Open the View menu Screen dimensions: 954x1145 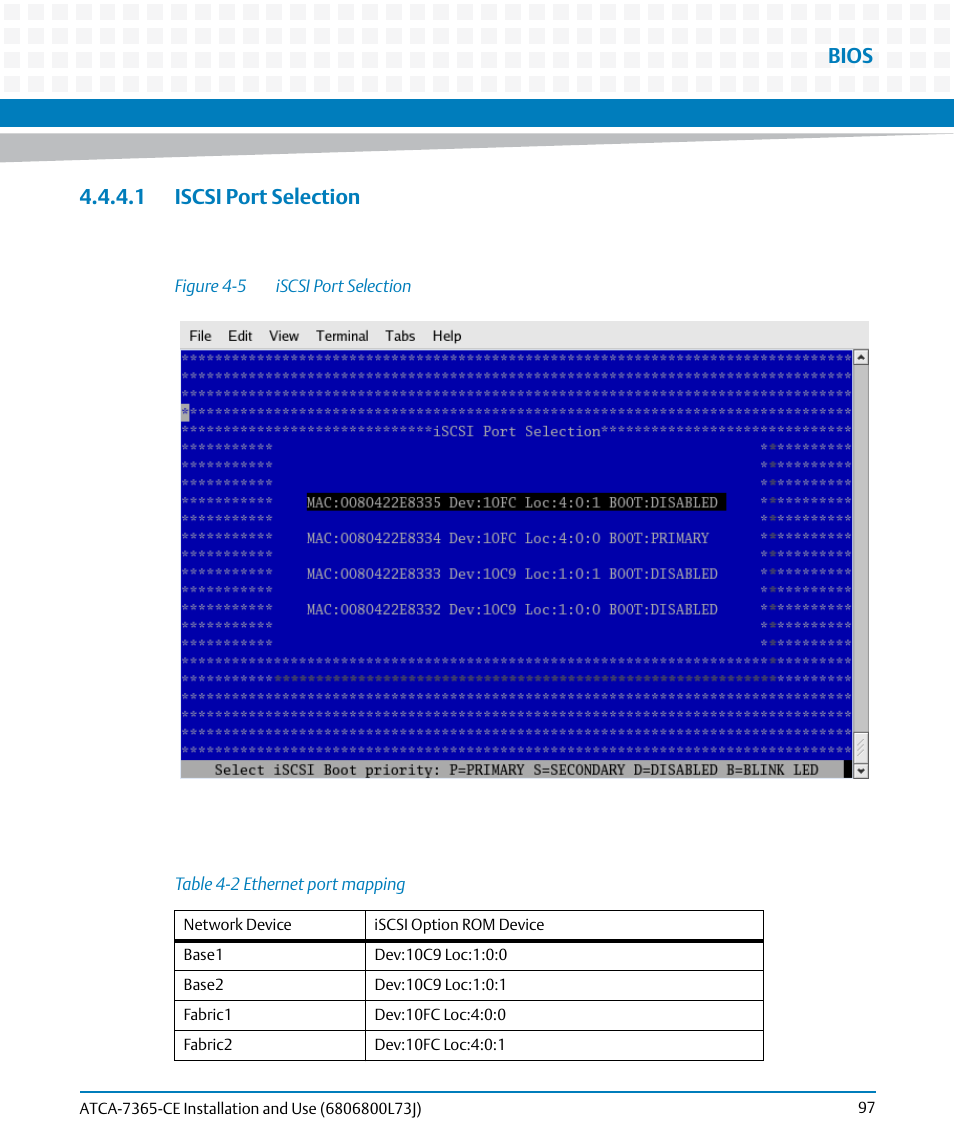(x=283, y=336)
